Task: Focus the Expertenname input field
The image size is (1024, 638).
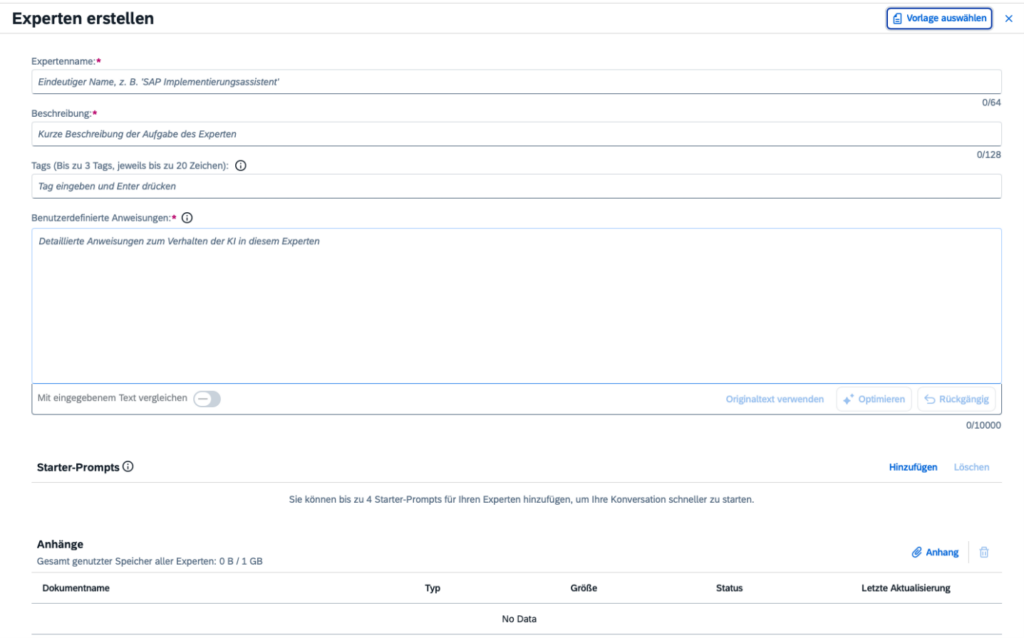Action: (x=516, y=82)
